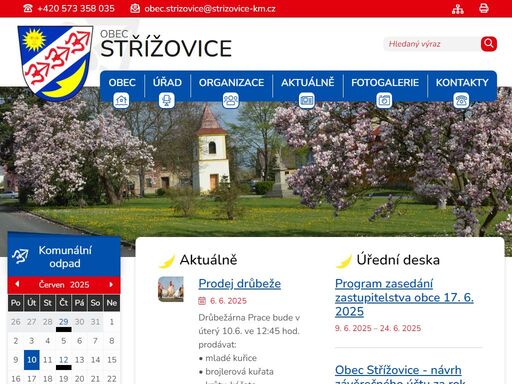512x384 pixels.
Task: Click the telephone icon in the top bar
Action: coord(28,8)
